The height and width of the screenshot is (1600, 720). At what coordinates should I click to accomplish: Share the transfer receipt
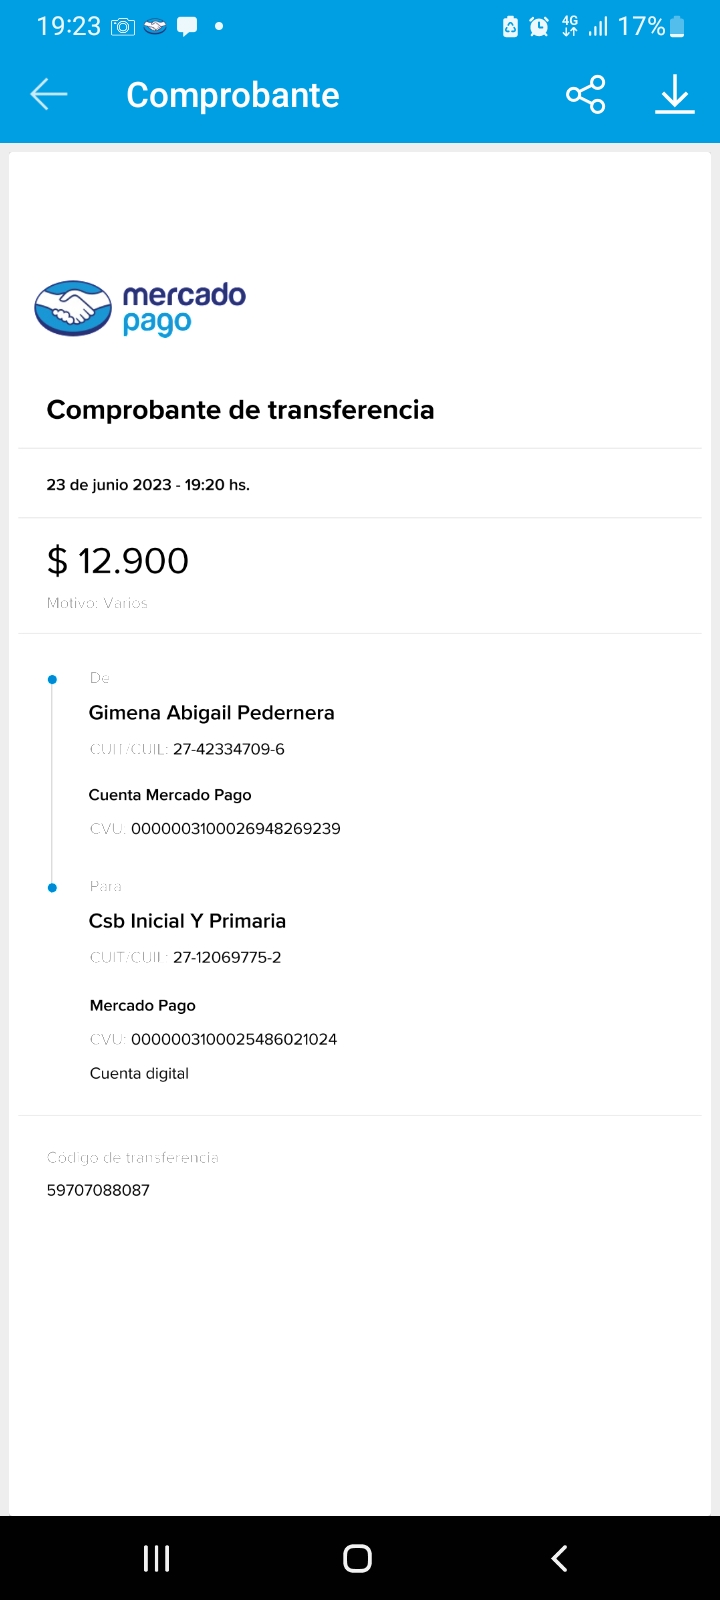coord(586,95)
